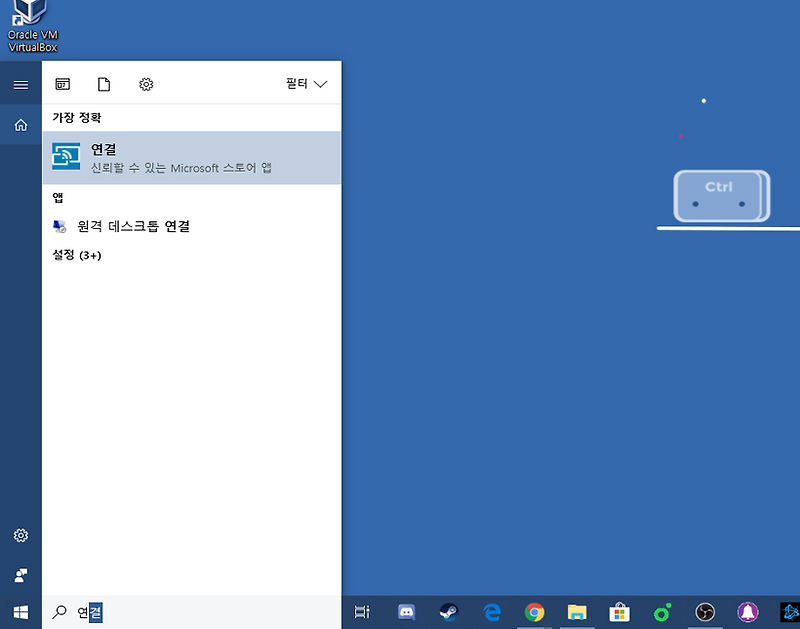Open Oracle VM VirtualBox desktop shortcut
The height and width of the screenshot is (629, 800).
click(32, 26)
